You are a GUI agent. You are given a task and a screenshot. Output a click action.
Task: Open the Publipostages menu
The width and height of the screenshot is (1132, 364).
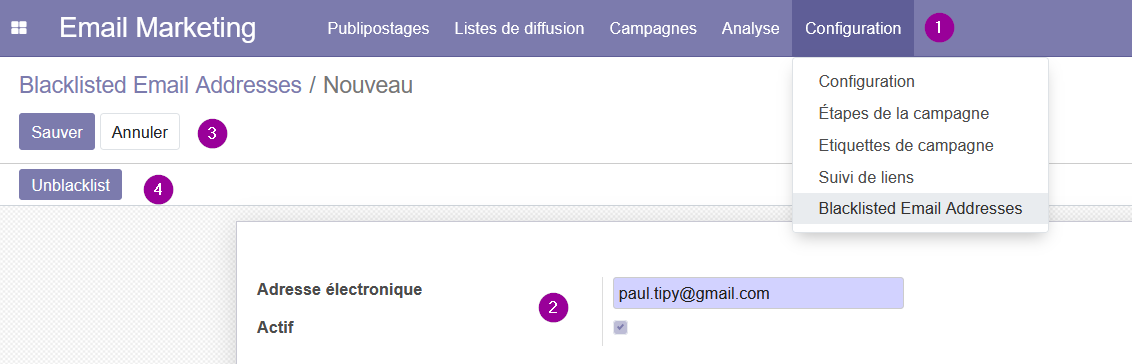coord(378,28)
